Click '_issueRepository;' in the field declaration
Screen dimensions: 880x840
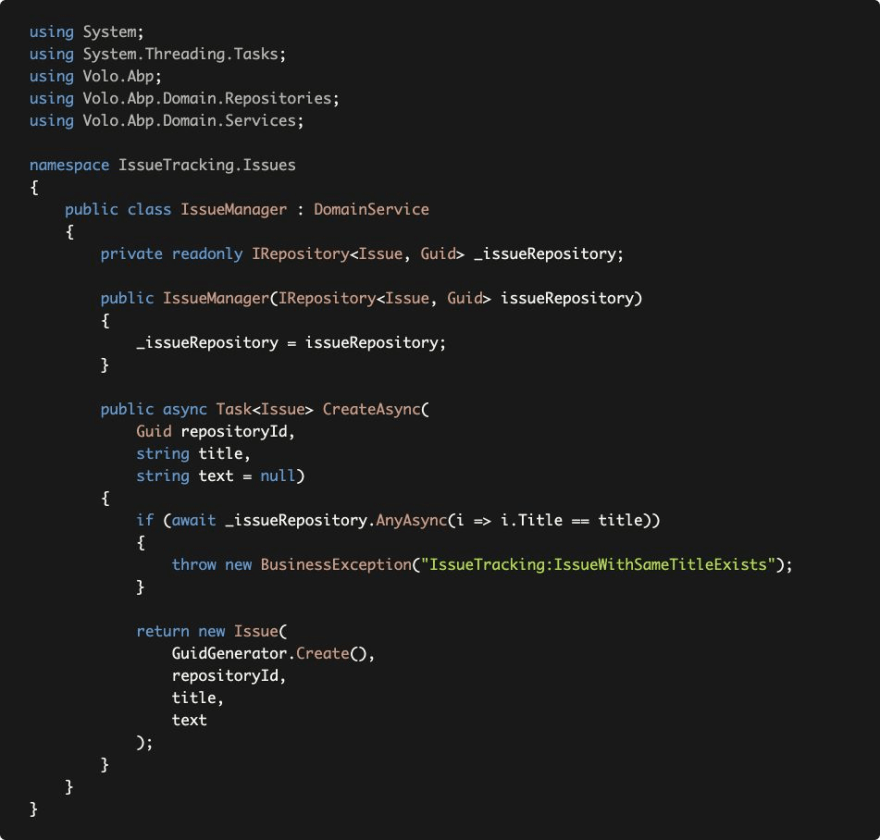point(548,254)
